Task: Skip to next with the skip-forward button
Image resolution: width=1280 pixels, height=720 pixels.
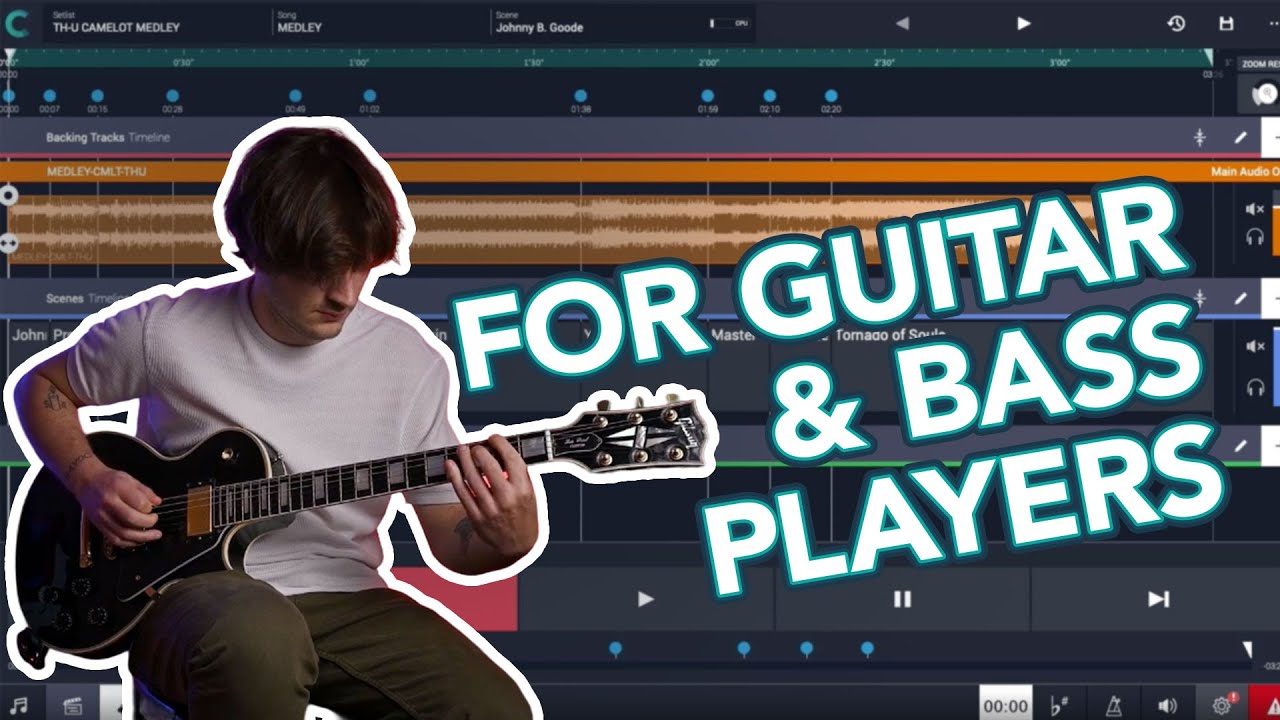Action: (1158, 599)
